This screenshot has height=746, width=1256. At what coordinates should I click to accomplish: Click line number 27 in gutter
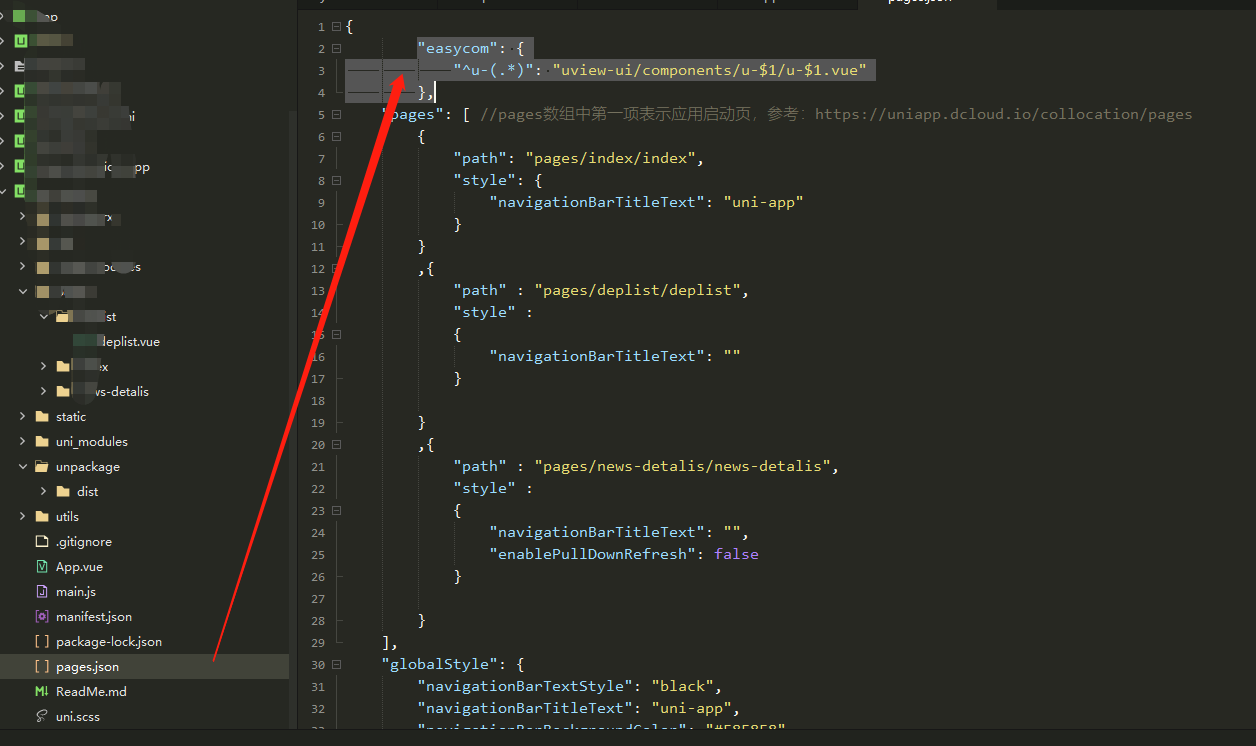click(x=318, y=599)
